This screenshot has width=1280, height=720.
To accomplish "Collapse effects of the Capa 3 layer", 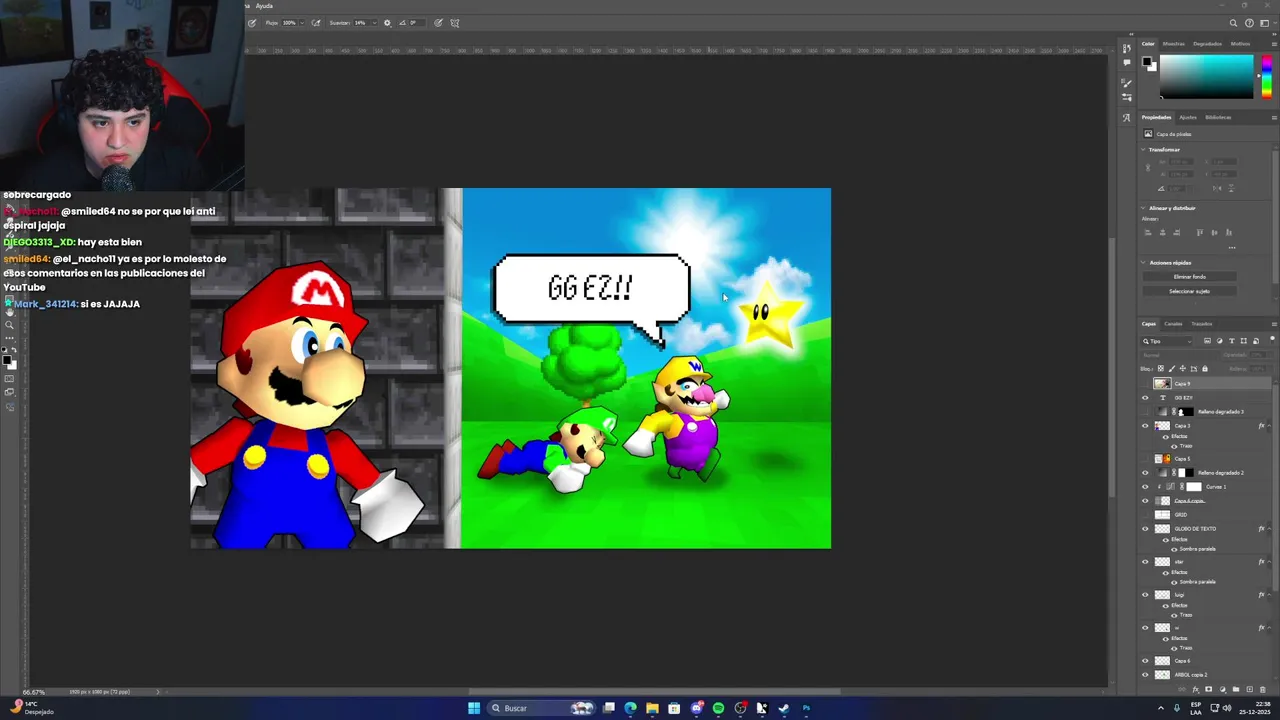I will click(x=1271, y=426).
